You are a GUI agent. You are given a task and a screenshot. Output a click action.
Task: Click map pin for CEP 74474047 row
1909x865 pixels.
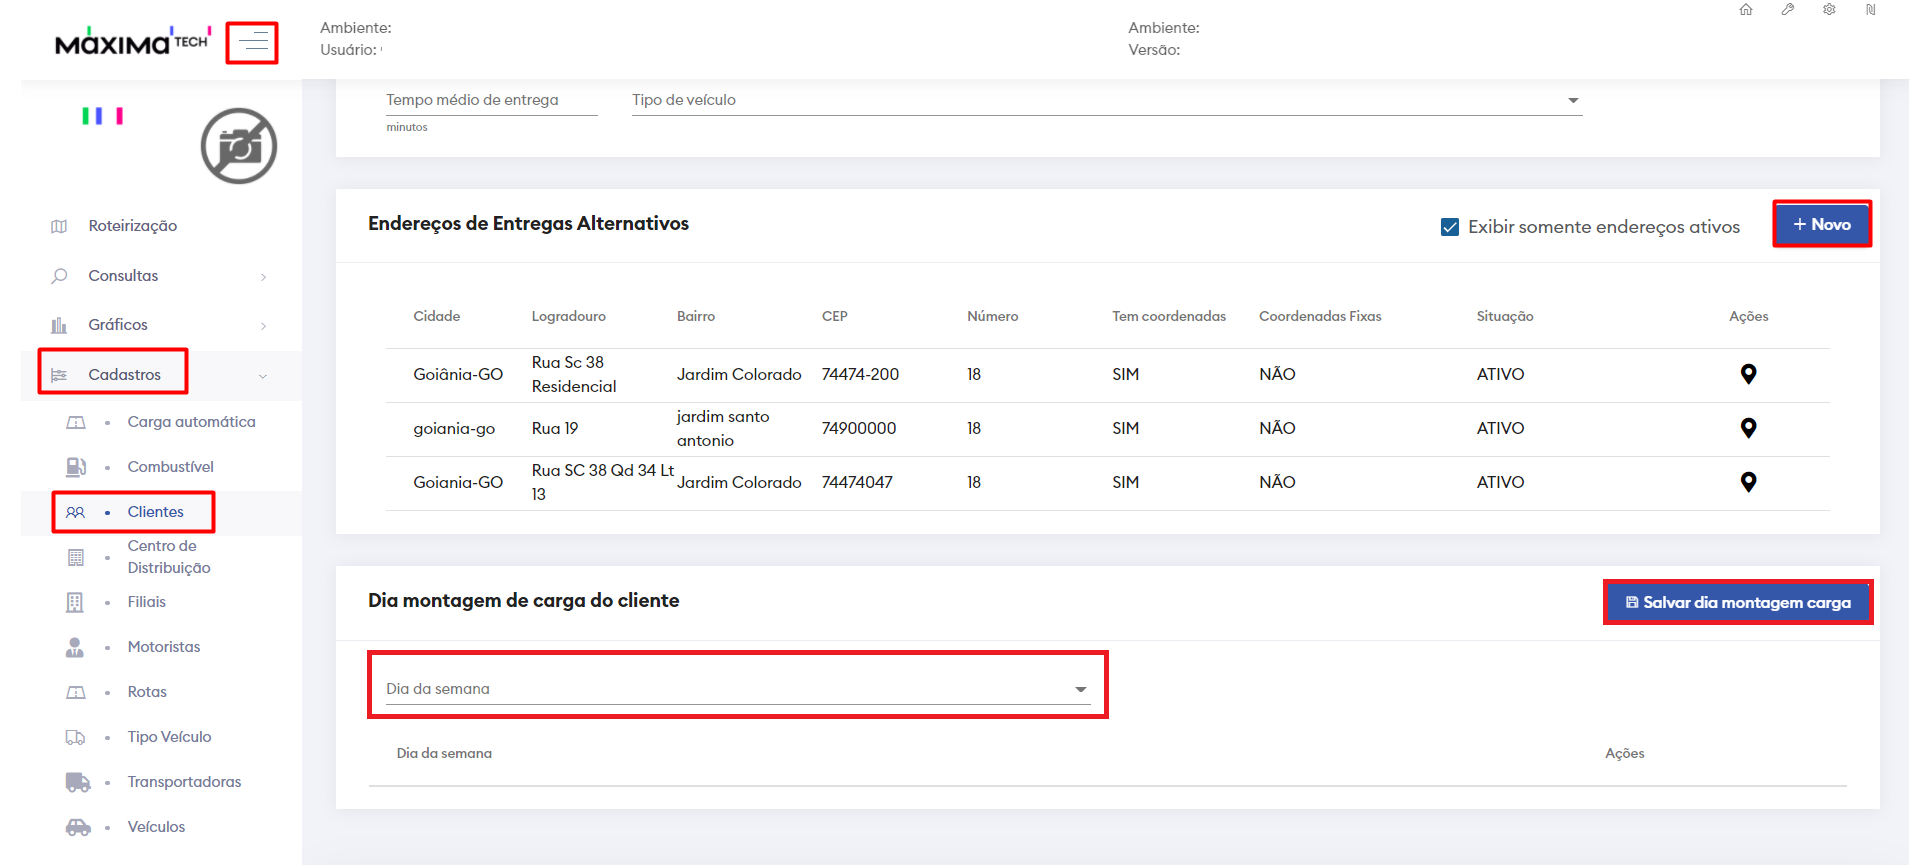point(1747,482)
